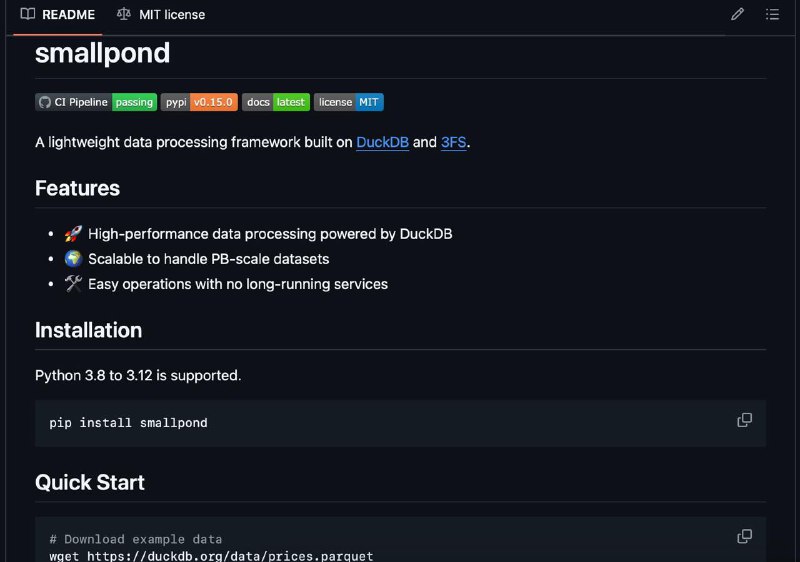Click the license MIT badge
800x562 pixels.
click(x=348, y=102)
